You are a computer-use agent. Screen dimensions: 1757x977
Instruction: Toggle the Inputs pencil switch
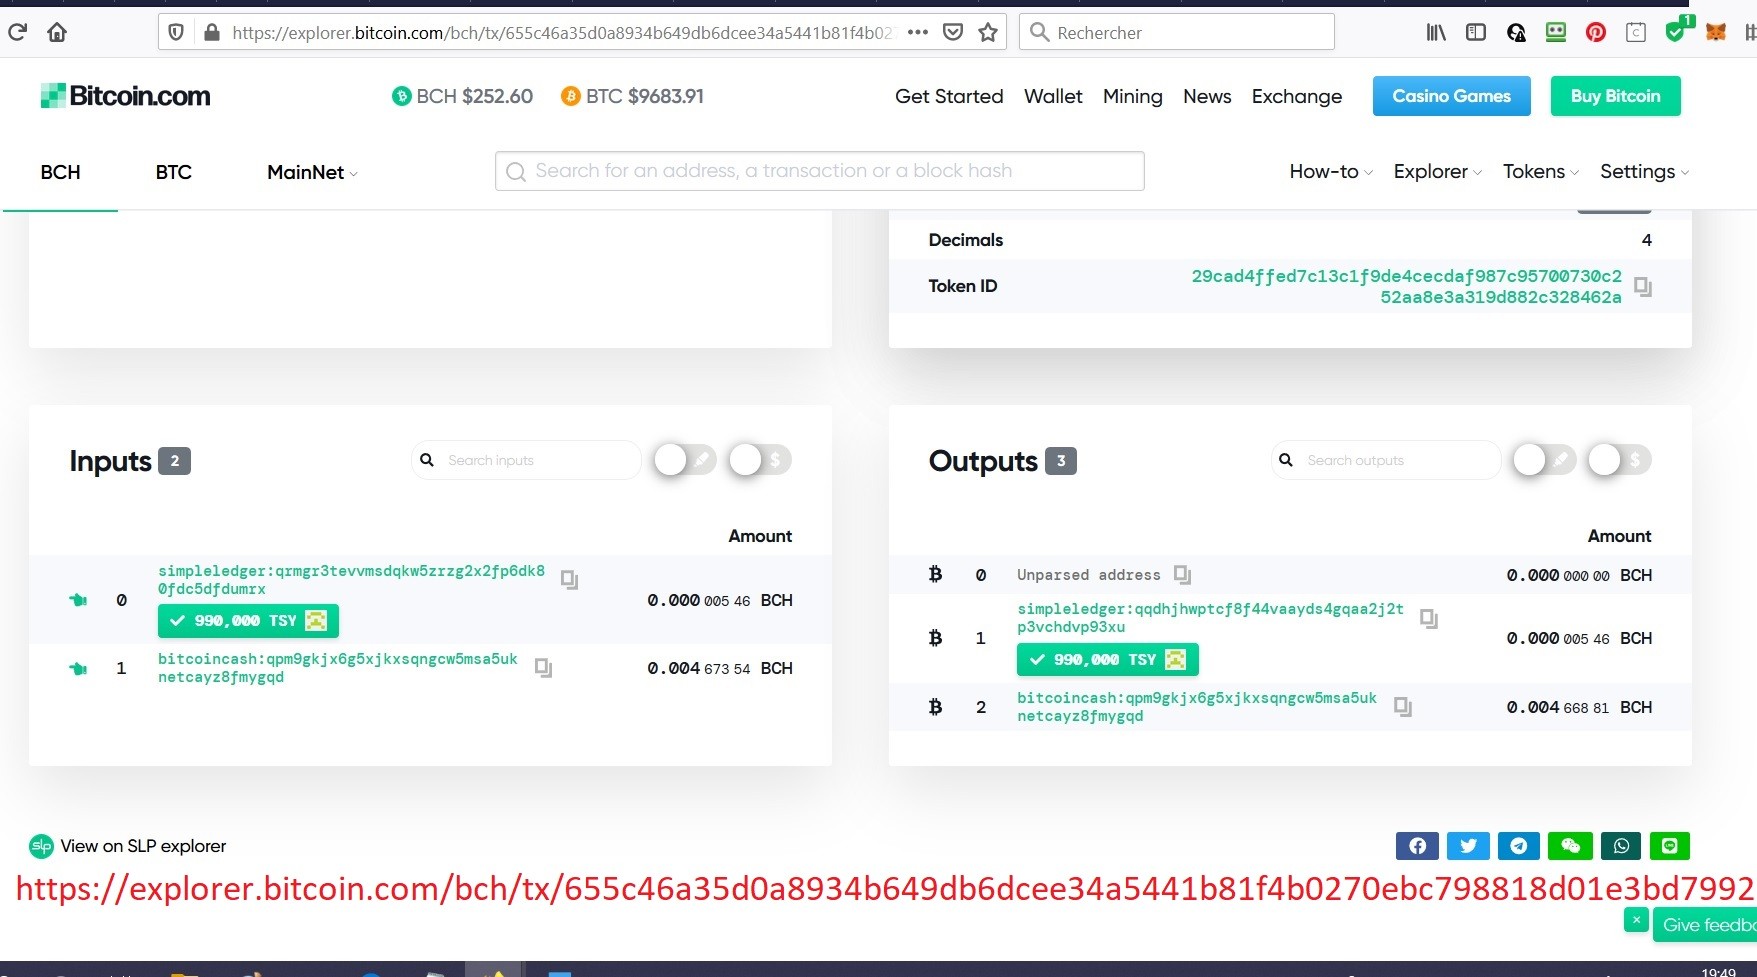pos(685,460)
